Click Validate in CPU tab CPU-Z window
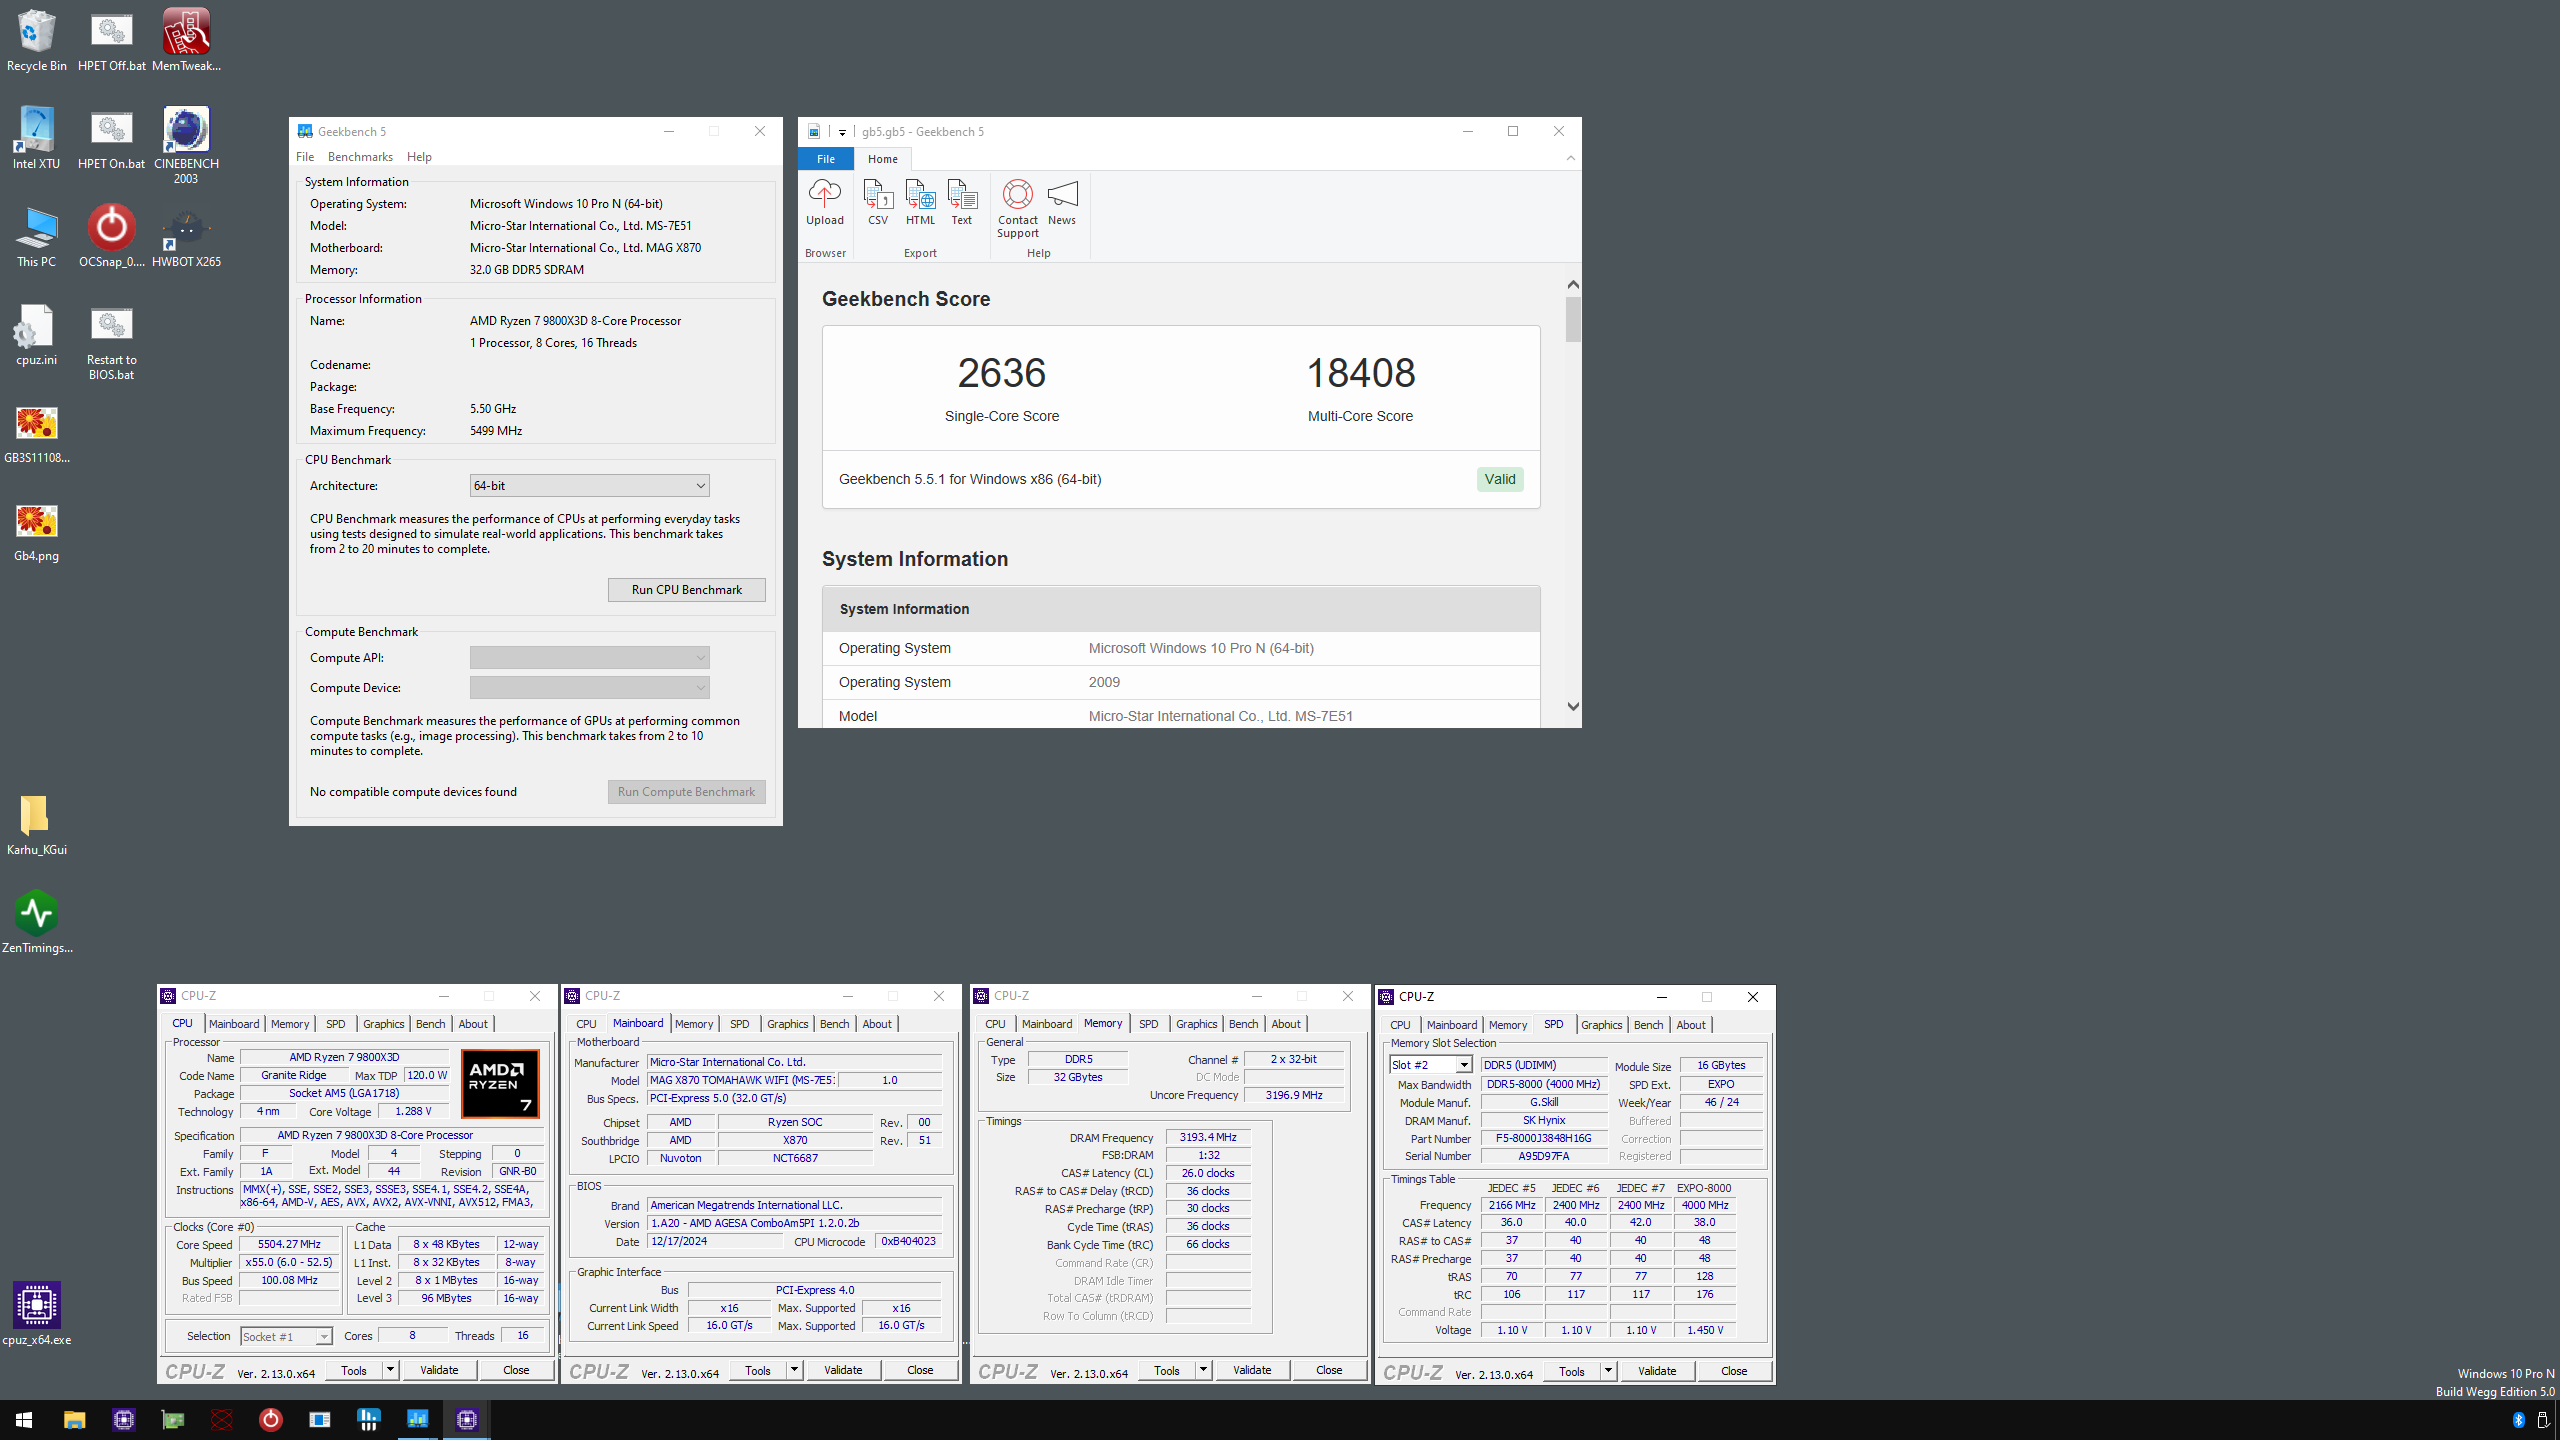The image size is (2560, 1440). [439, 1370]
